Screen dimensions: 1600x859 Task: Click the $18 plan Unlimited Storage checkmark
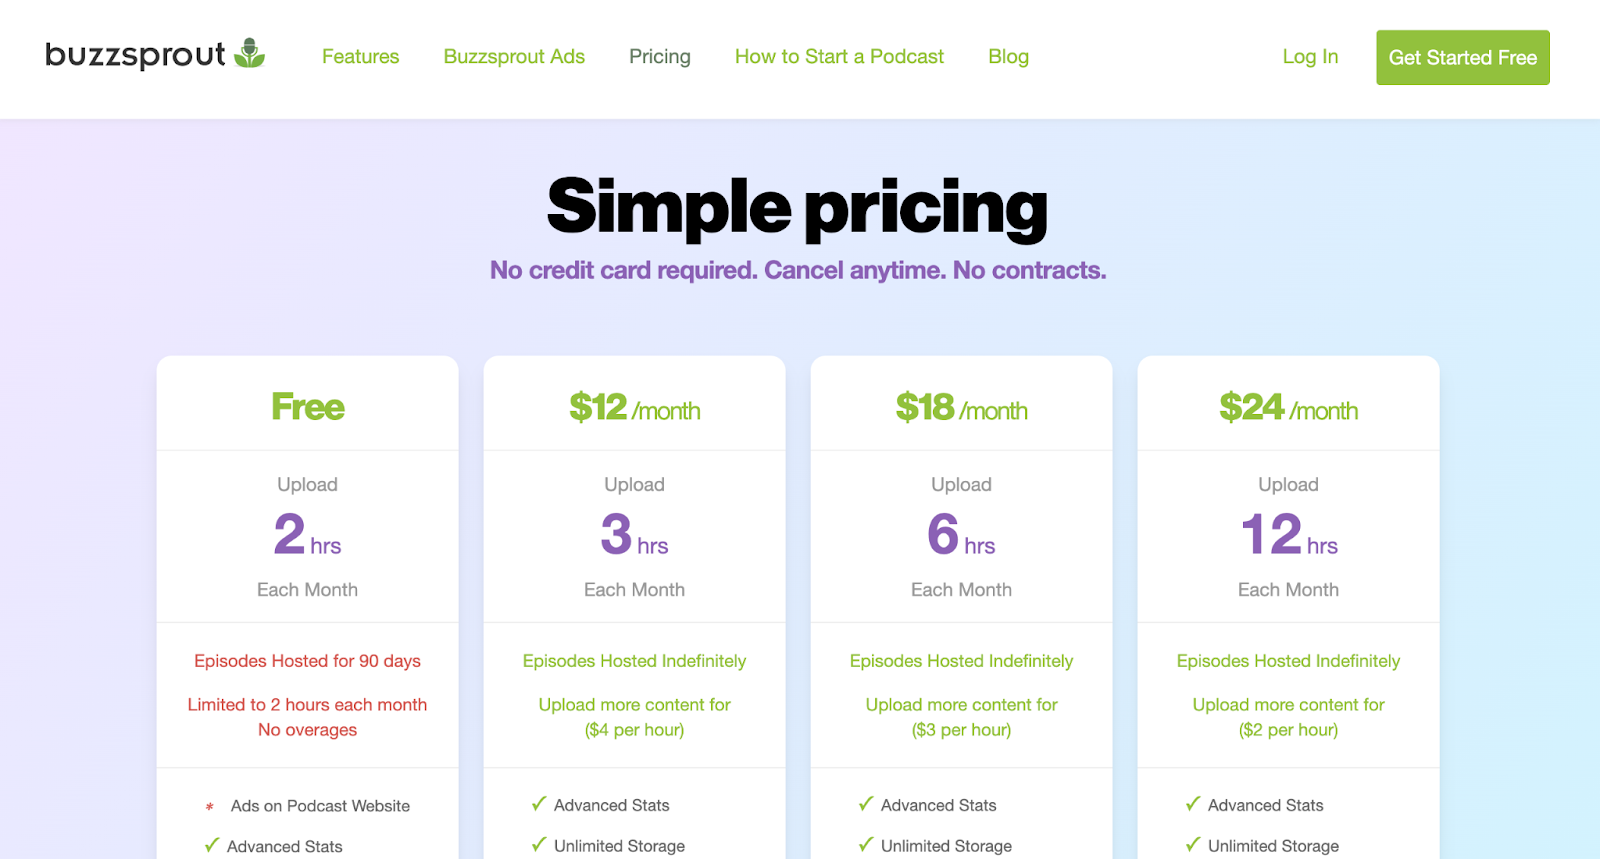tap(866, 845)
